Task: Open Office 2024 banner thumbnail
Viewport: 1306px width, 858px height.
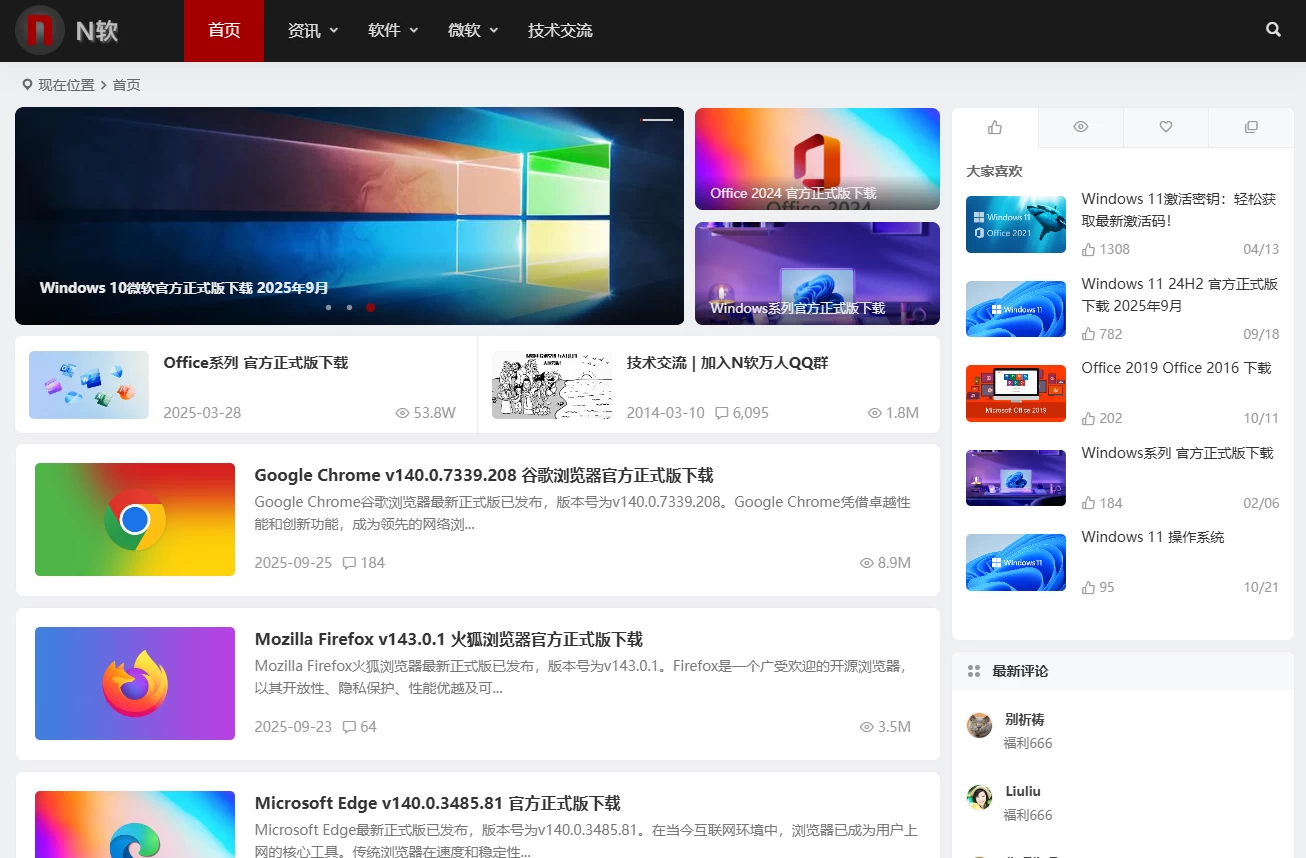Action: tap(817, 158)
